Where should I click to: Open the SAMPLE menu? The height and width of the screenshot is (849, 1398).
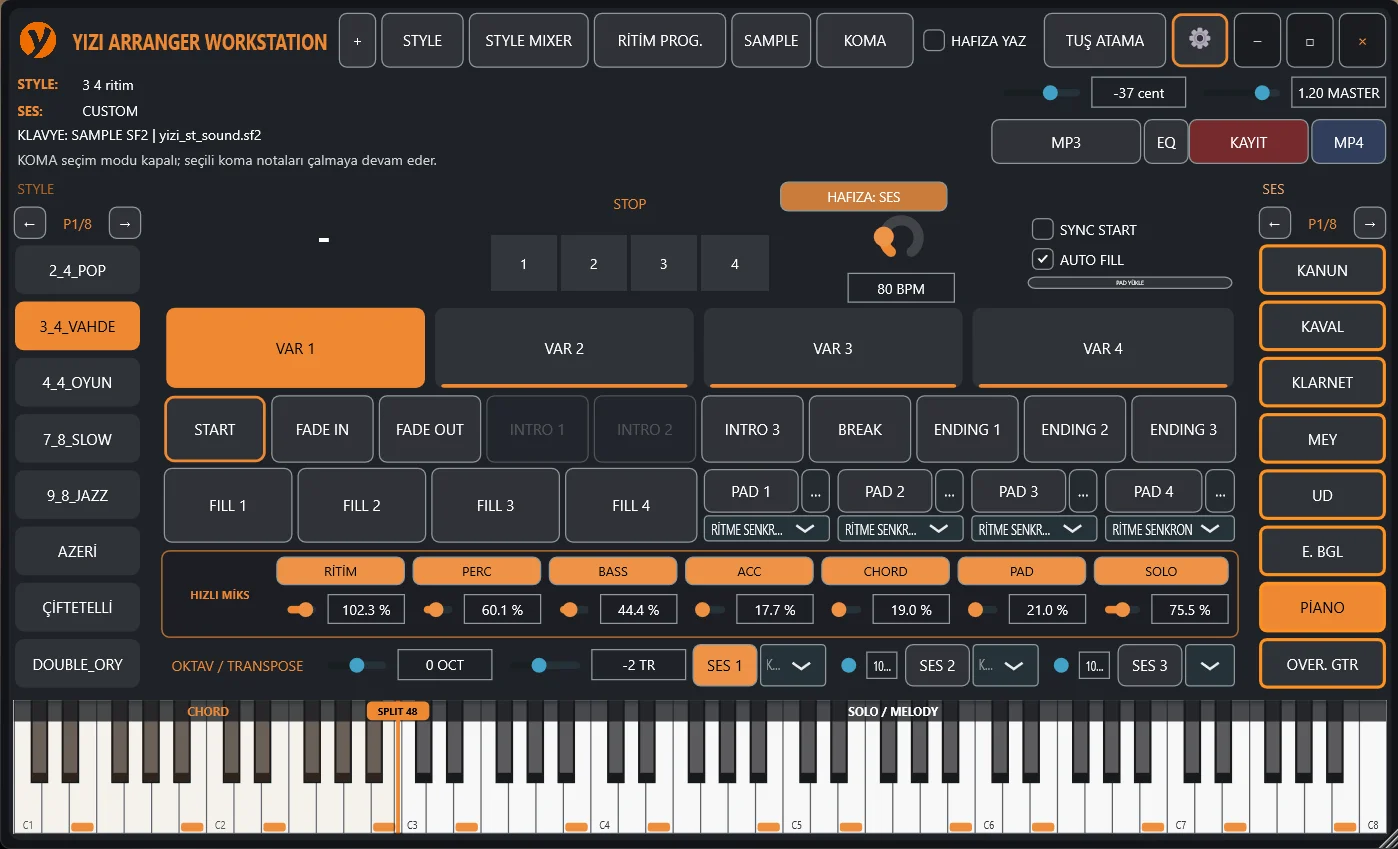coord(771,41)
